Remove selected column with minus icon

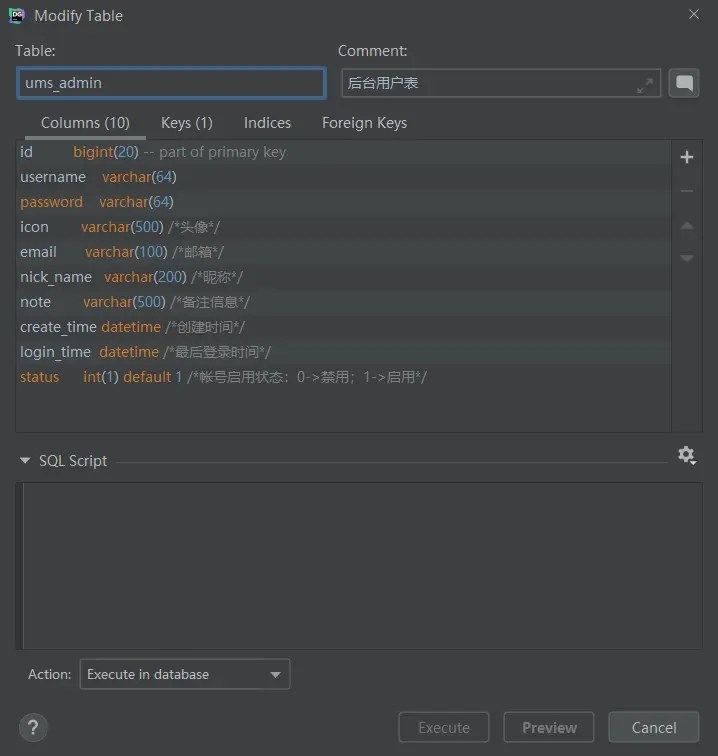[x=687, y=191]
